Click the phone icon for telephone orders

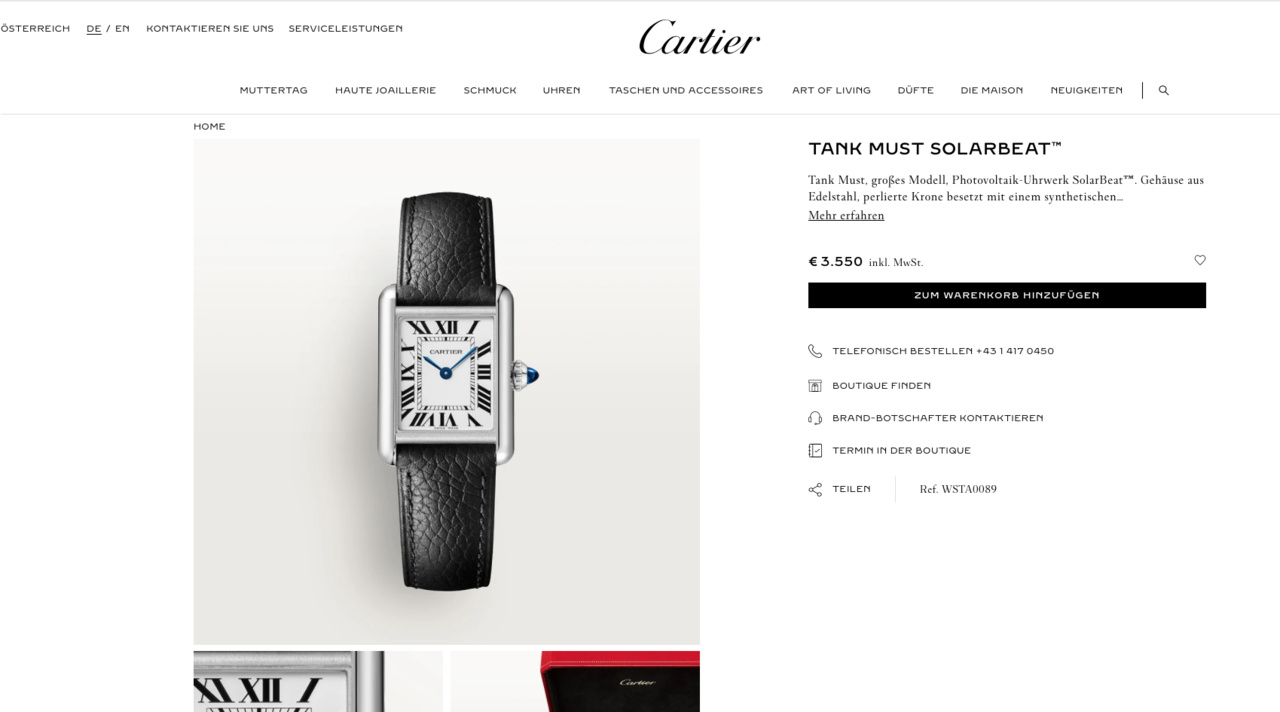[815, 351]
